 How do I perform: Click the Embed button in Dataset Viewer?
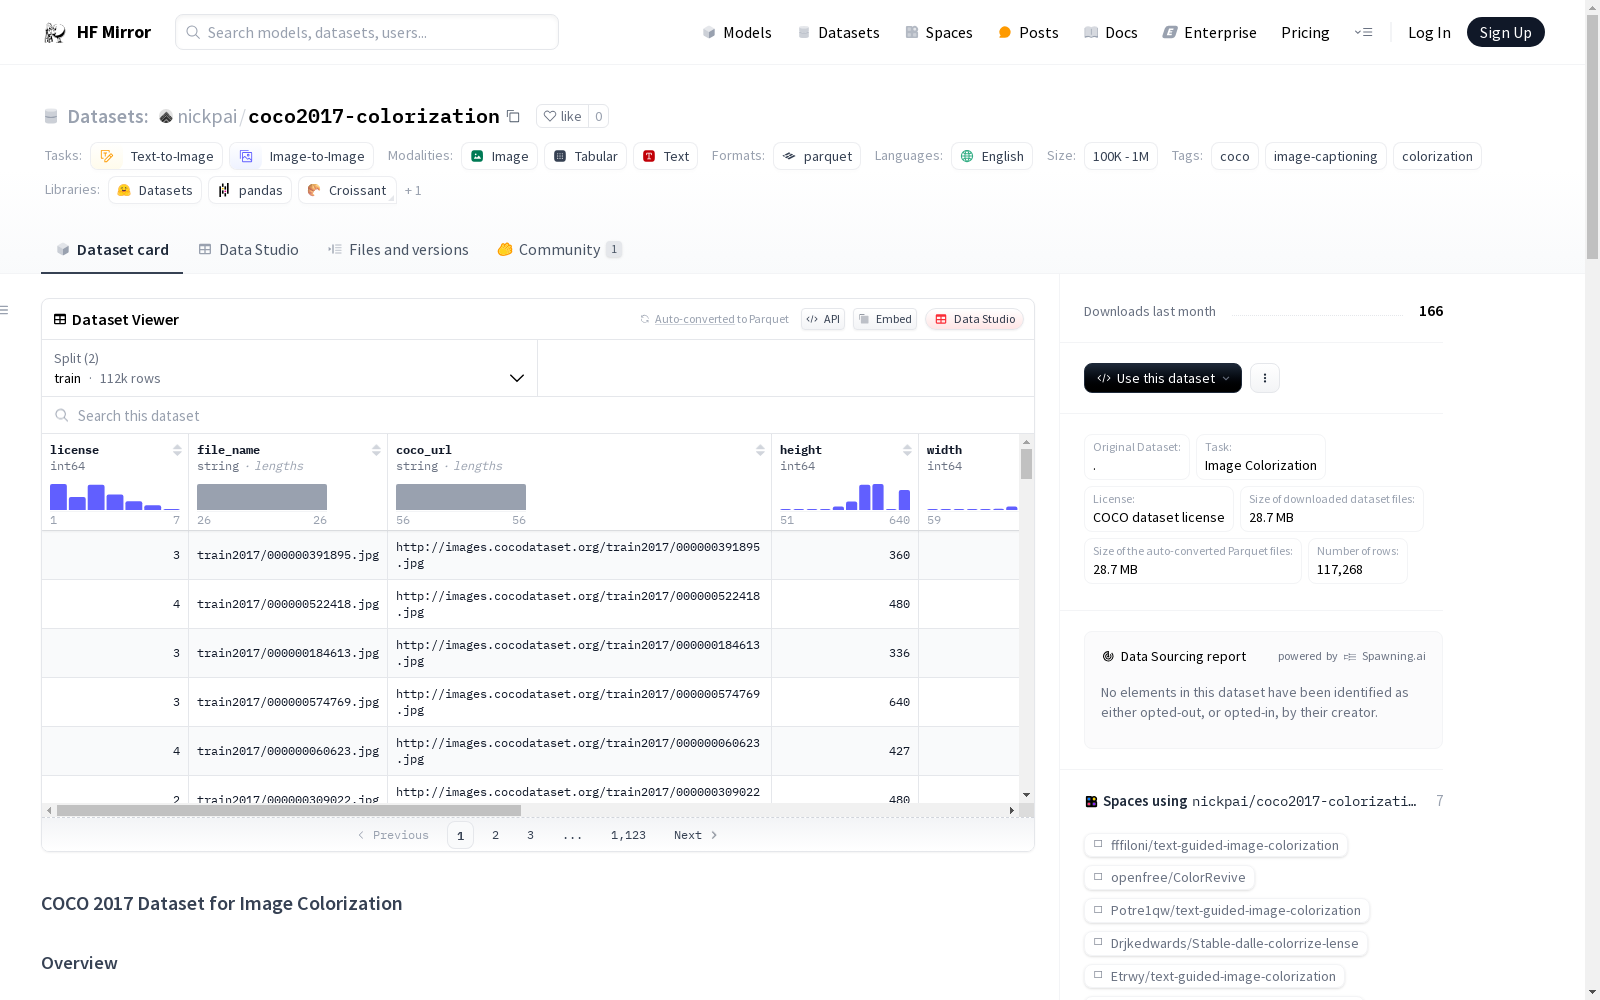click(x=885, y=319)
